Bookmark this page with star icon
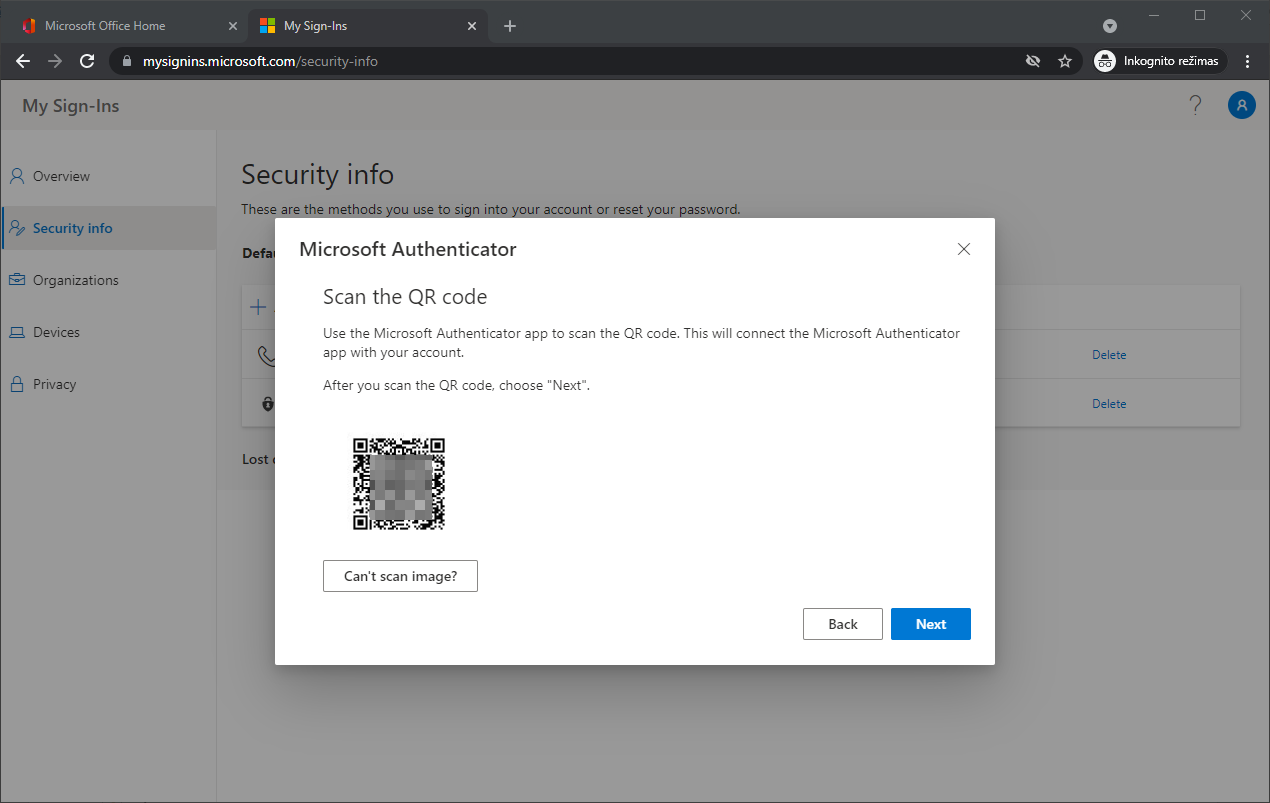 [x=1065, y=61]
